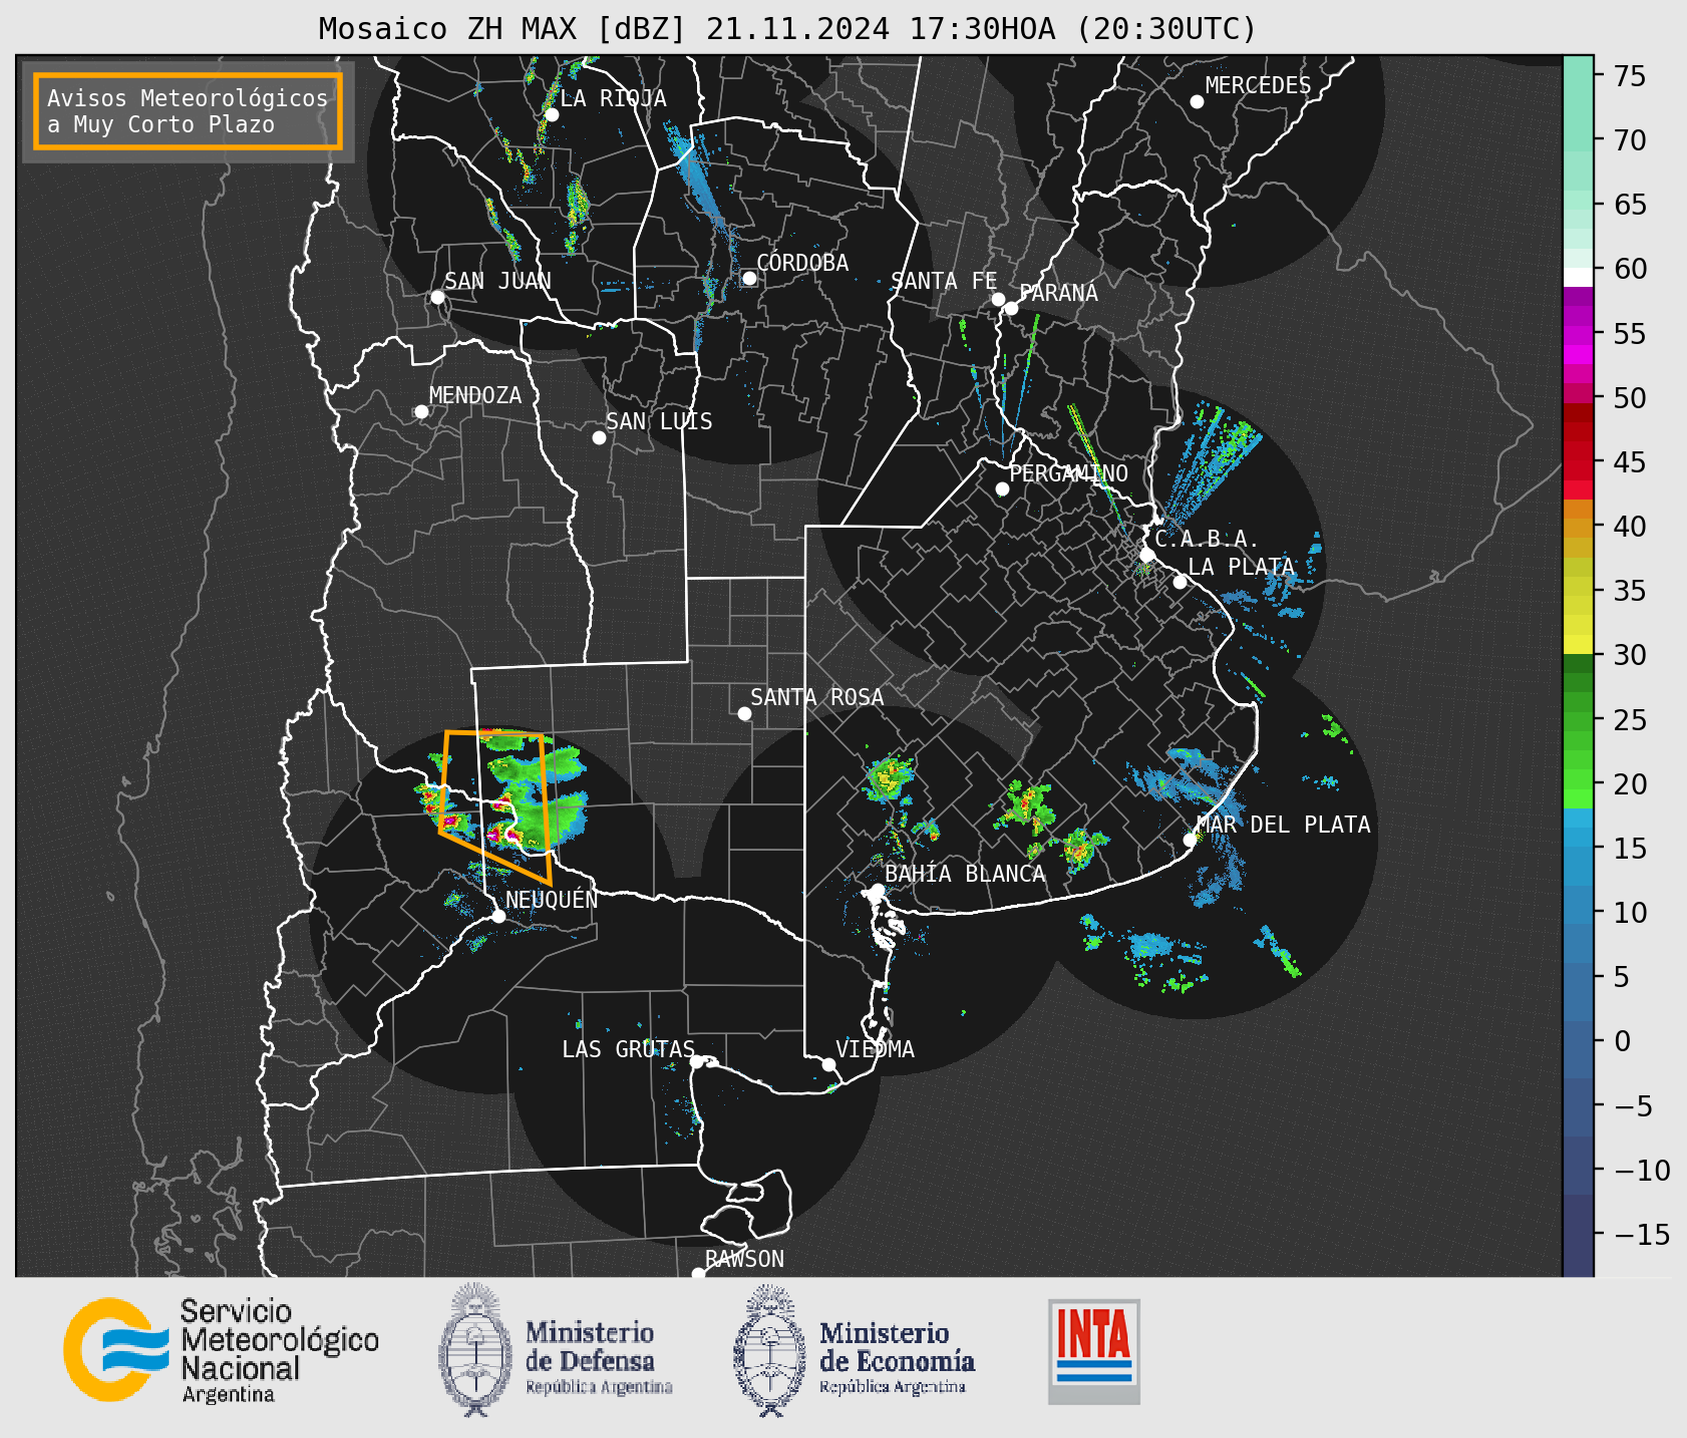1687x1438 pixels.
Task: Click the INTA logo
Action: click(x=1094, y=1351)
